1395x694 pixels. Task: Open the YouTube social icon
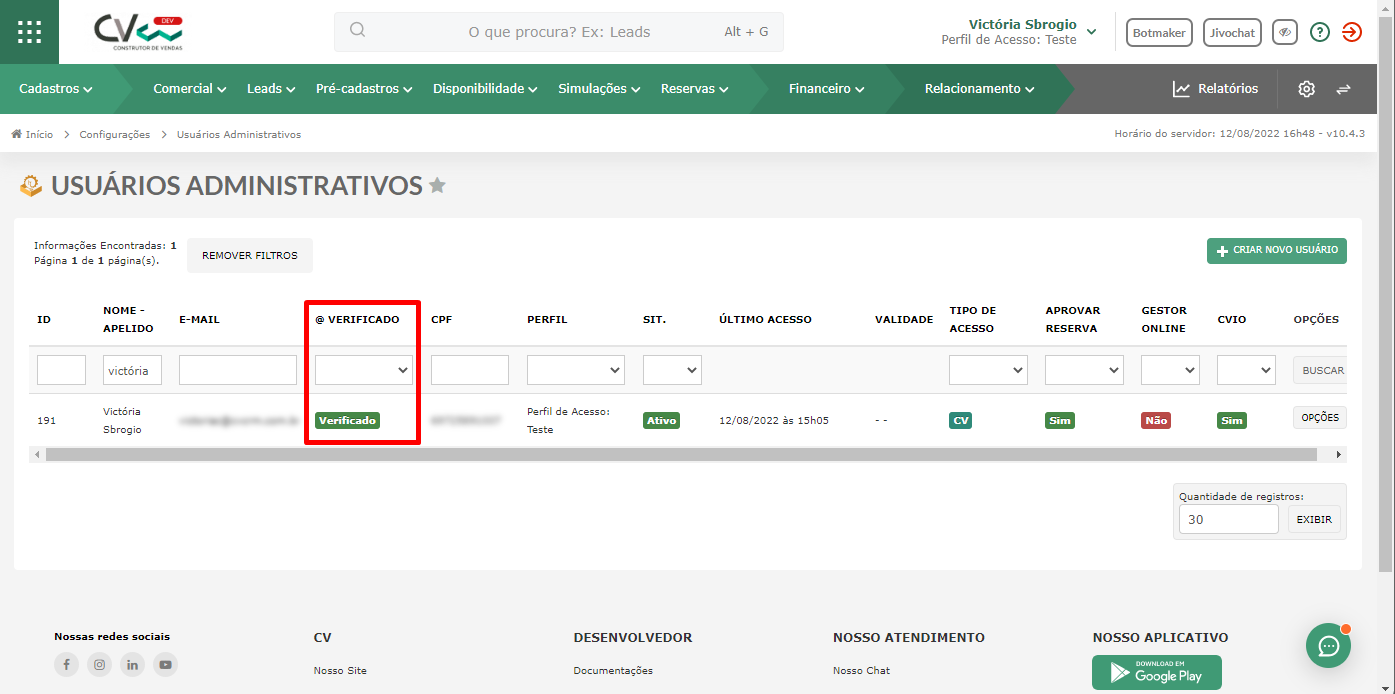[165, 664]
